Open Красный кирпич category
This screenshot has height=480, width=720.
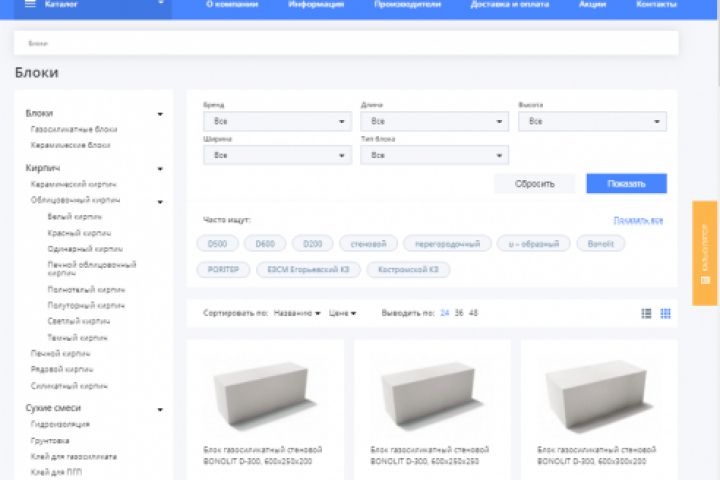[79, 233]
